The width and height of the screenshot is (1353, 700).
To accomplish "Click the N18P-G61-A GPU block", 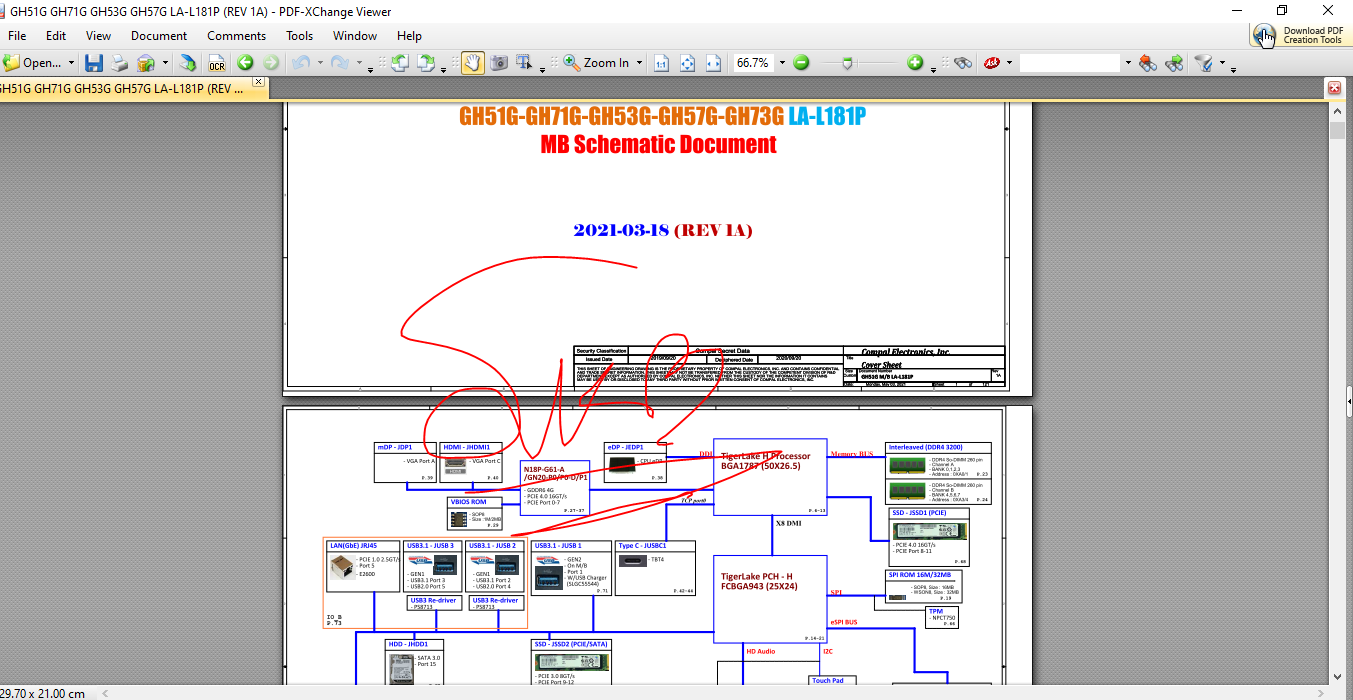I will pyautogui.click(x=555, y=488).
